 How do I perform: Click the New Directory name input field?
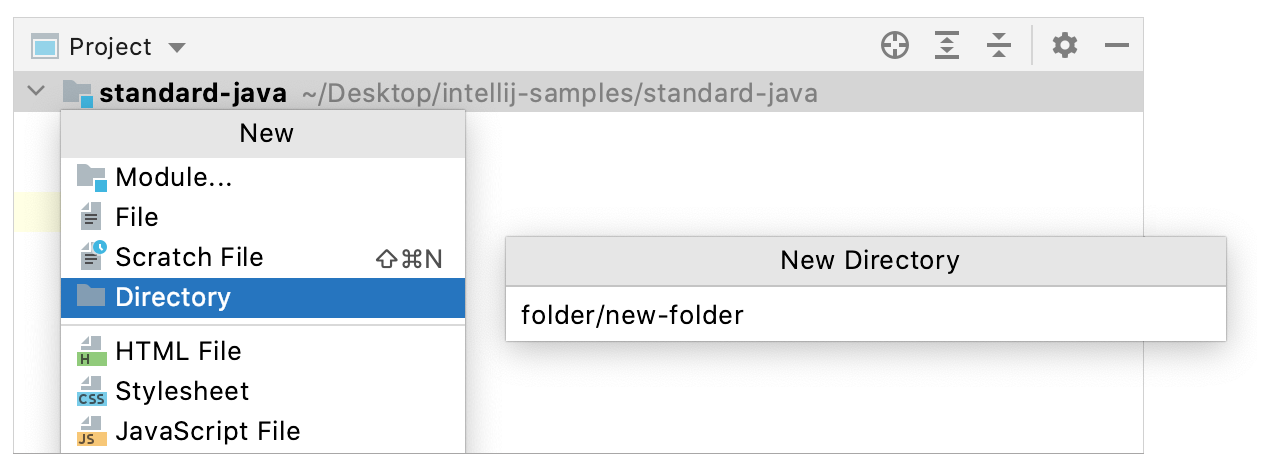coord(865,316)
